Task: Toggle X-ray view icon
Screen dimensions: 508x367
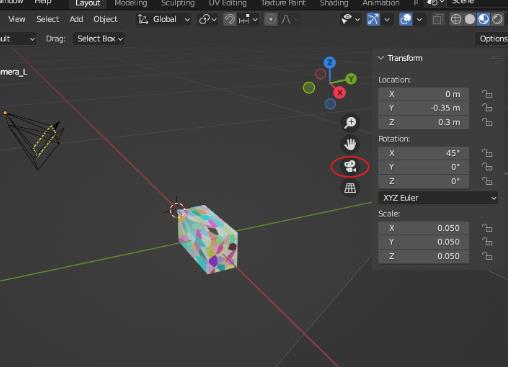Action: click(437, 20)
